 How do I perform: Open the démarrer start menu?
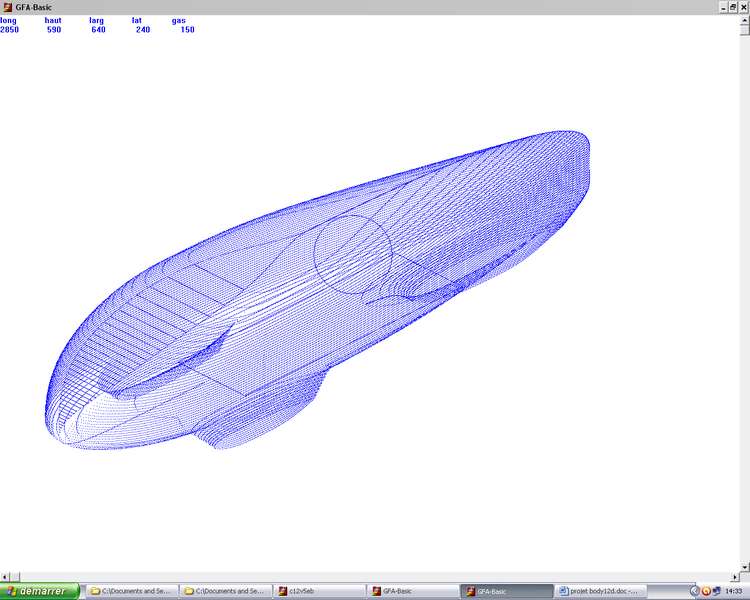40,591
